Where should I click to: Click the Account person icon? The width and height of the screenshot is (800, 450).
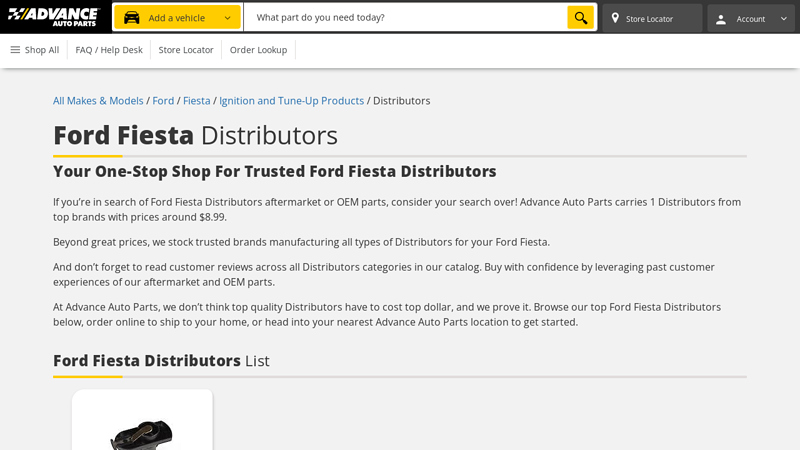coord(721,19)
